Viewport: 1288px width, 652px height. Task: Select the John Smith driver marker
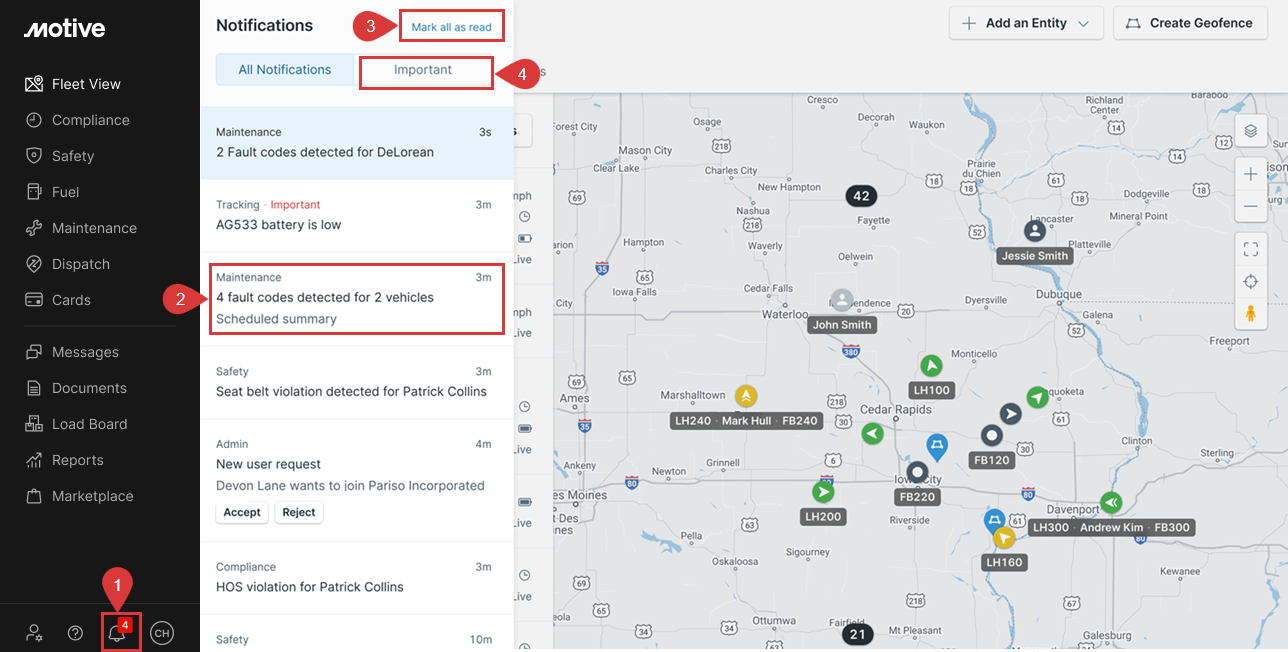tap(842, 300)
